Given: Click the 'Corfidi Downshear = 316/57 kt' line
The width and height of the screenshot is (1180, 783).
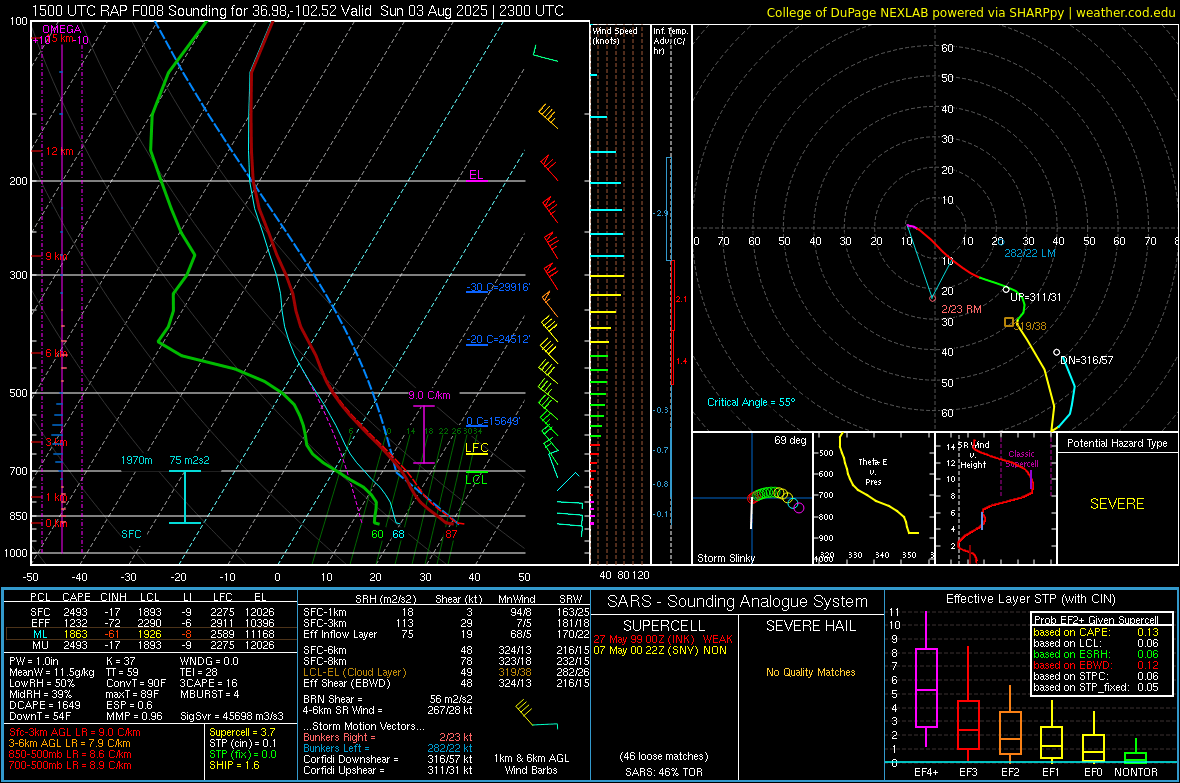Looking at the screenshot, I should click(x=388, y=759).
